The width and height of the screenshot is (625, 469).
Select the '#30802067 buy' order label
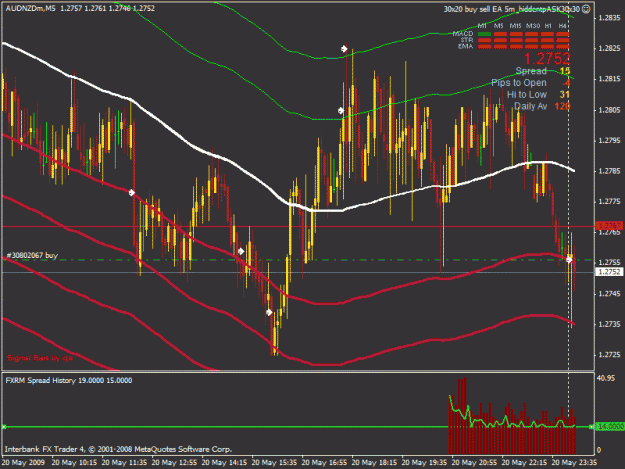[32, 255]
